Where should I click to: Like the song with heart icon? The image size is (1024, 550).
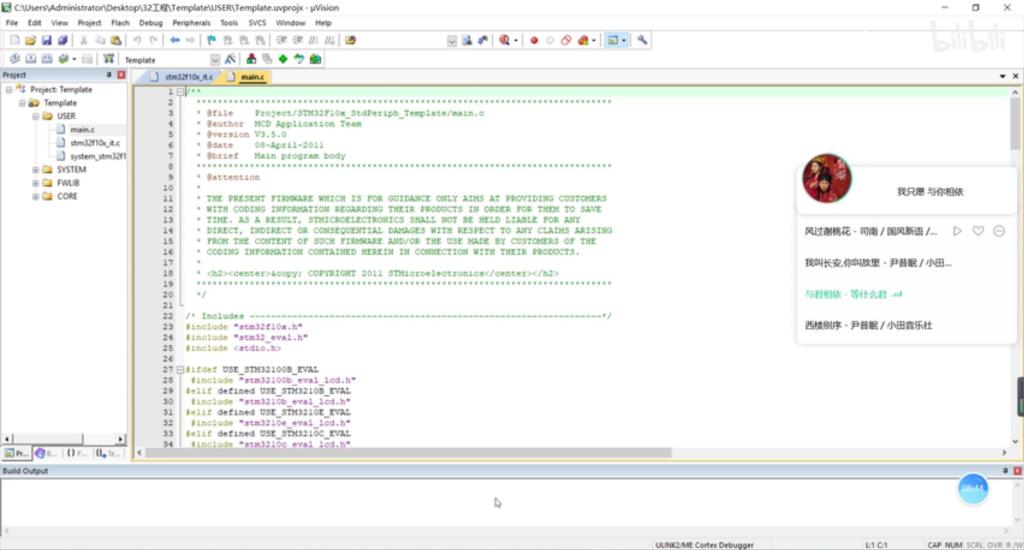(978, 231)
